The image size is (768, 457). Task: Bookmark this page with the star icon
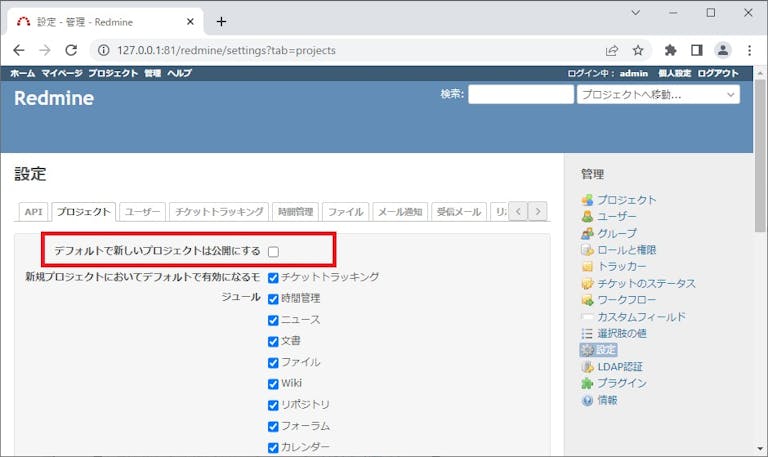[x=638, y=50]
